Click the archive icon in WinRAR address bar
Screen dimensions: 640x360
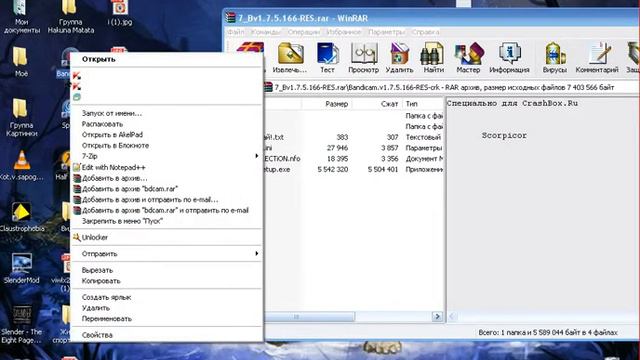268,87
